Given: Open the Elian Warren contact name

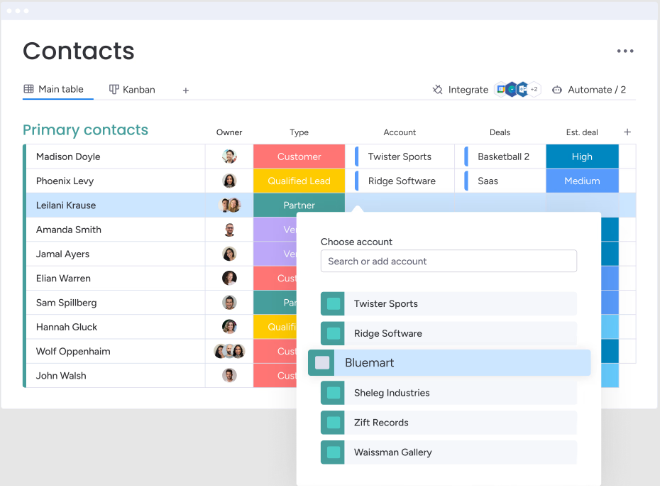Looking at the screenshot, I should pyautogui.click(x=63, y=278).
